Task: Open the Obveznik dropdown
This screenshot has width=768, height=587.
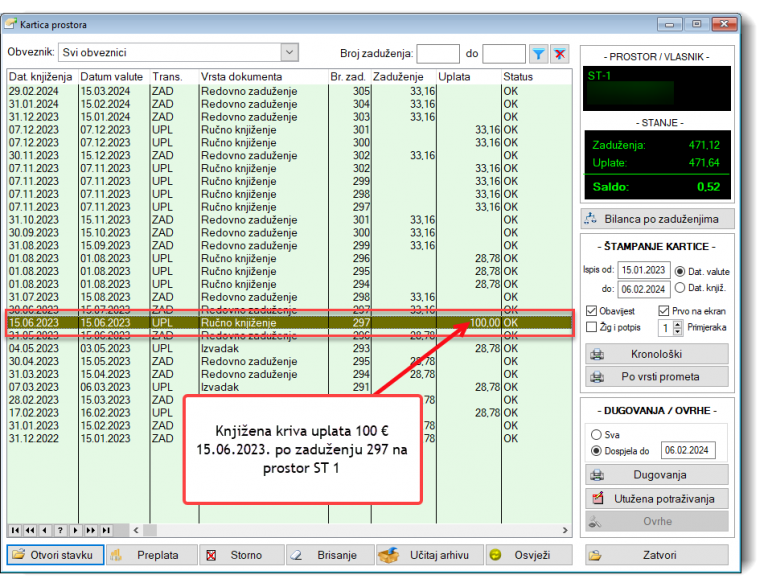Action: [289, 52]
